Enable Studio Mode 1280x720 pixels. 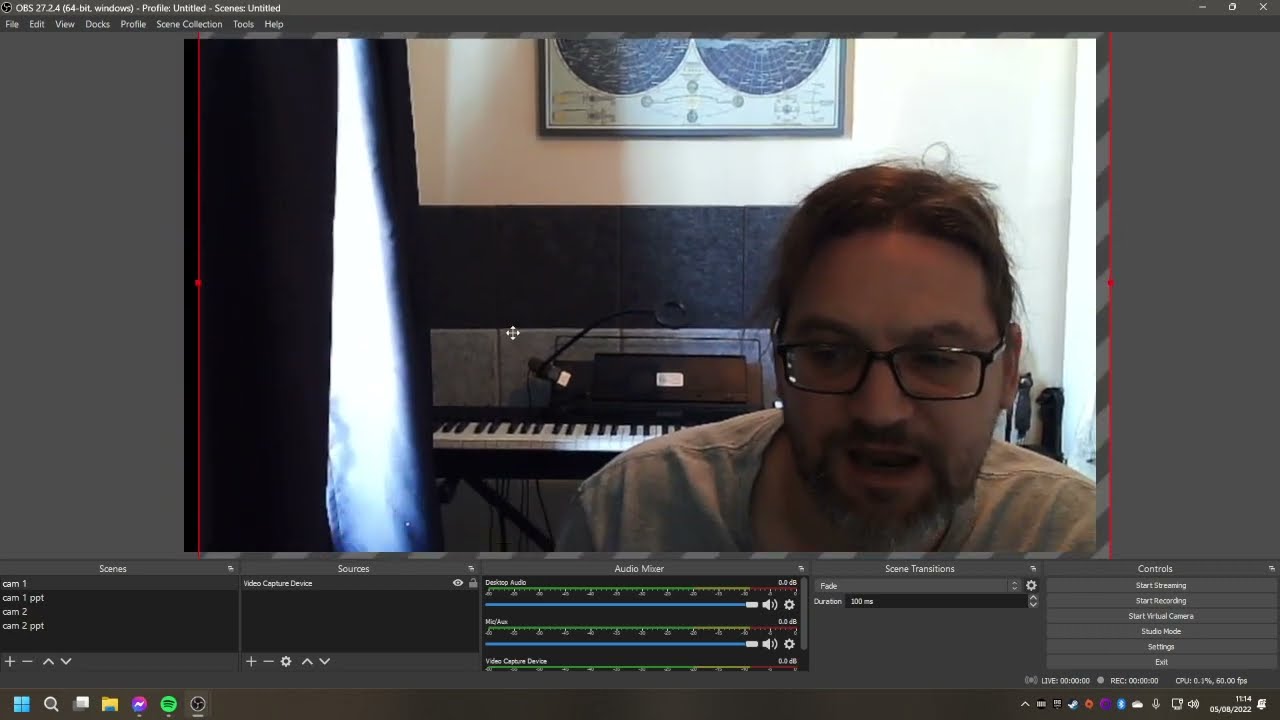tap(1161, 631)
